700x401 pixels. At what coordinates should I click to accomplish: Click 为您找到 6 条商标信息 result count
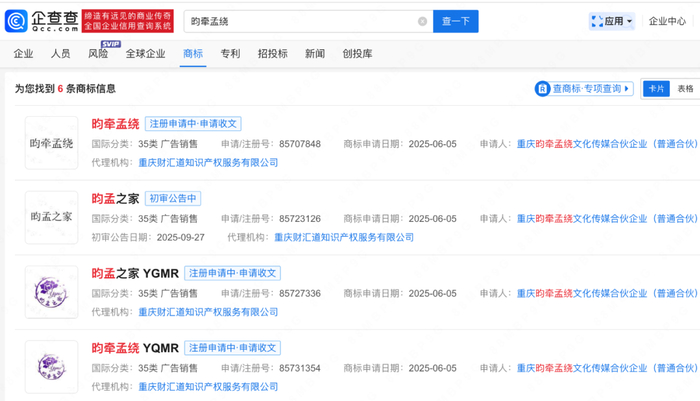[65, 88]
